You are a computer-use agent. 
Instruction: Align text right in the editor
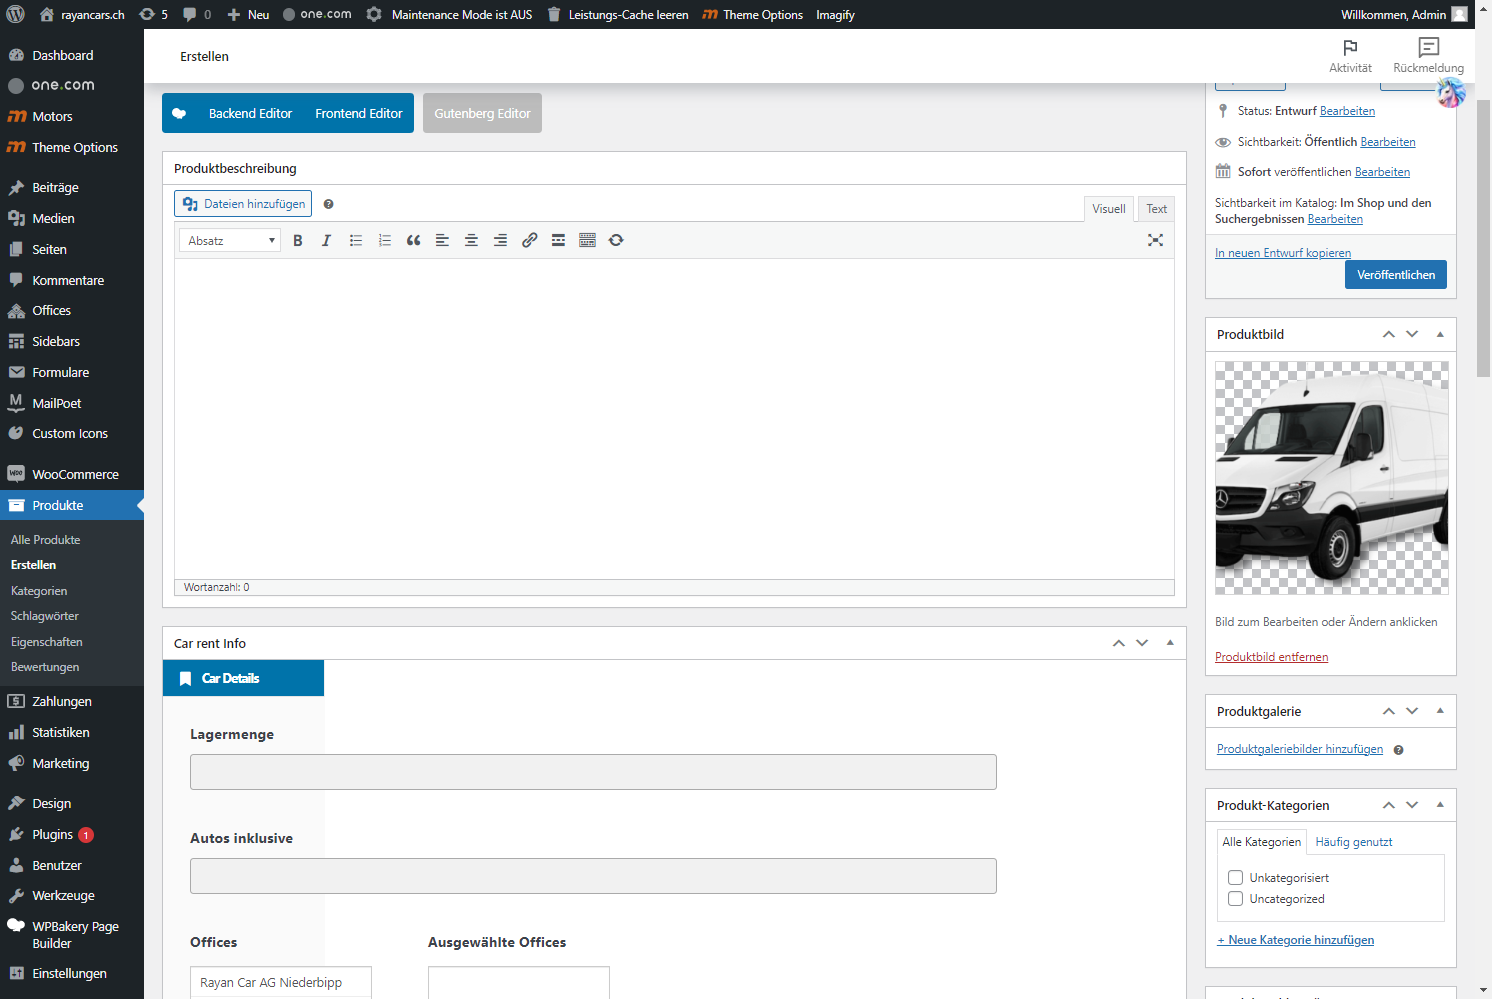(x=500, y=240)
